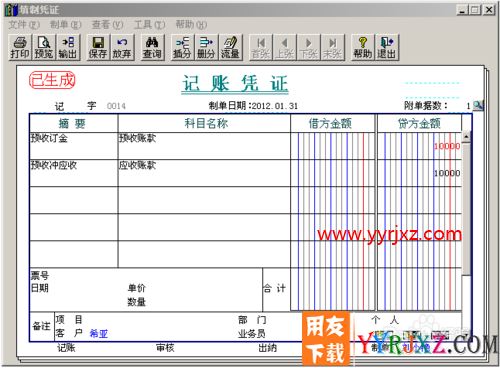
Task: Discard changes using 放弃 icon
Action: click(122, 47)
